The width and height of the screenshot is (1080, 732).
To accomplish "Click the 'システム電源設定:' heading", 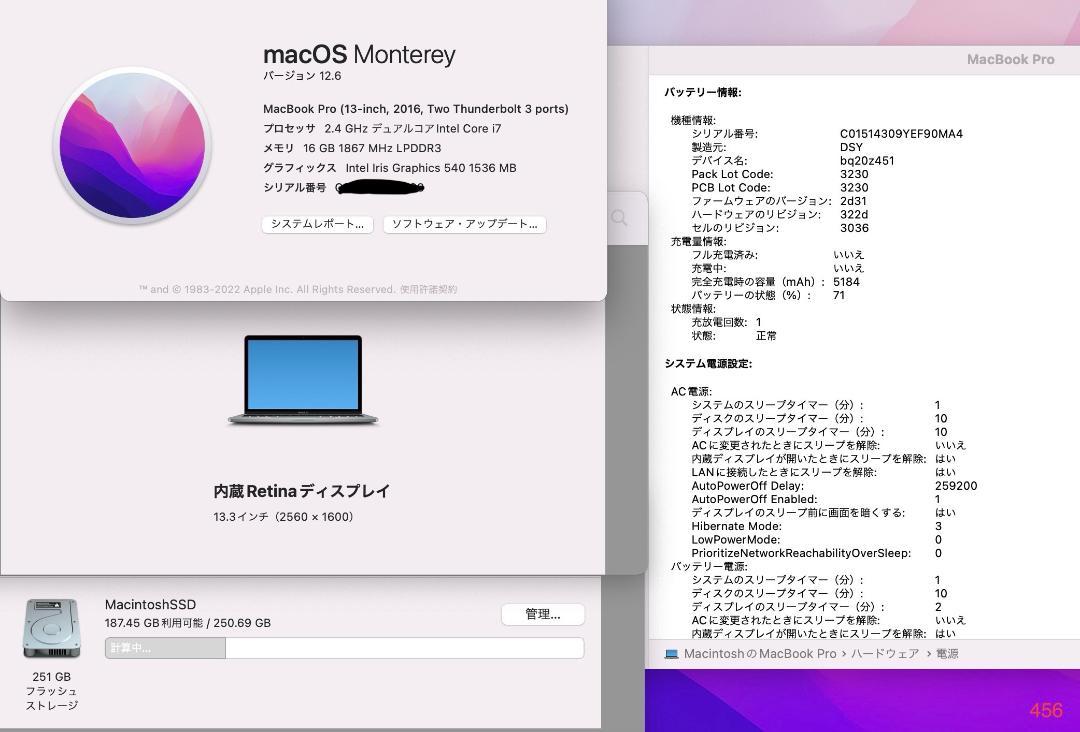I will point(708,364).
